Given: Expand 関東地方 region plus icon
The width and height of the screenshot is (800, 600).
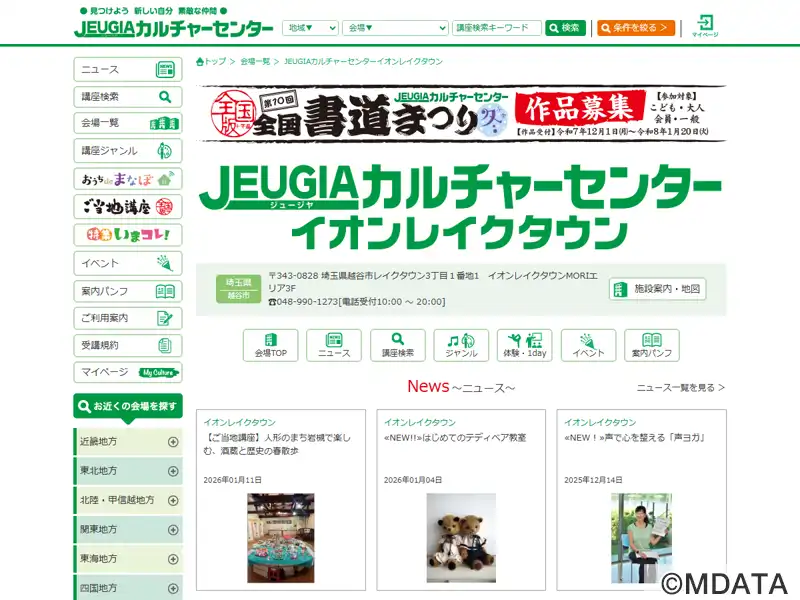Looking at the screenshot, I should 173,530.
